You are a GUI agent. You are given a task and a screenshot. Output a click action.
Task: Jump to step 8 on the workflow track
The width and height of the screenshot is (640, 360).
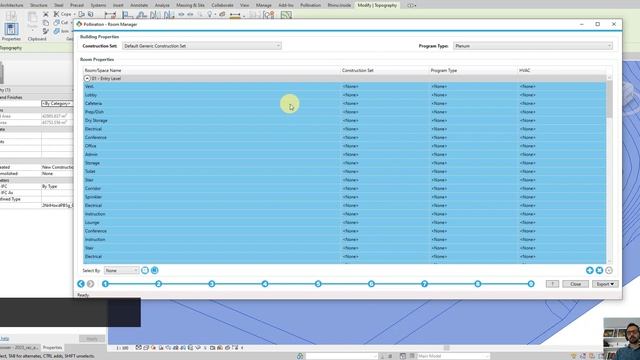point(478,284)
